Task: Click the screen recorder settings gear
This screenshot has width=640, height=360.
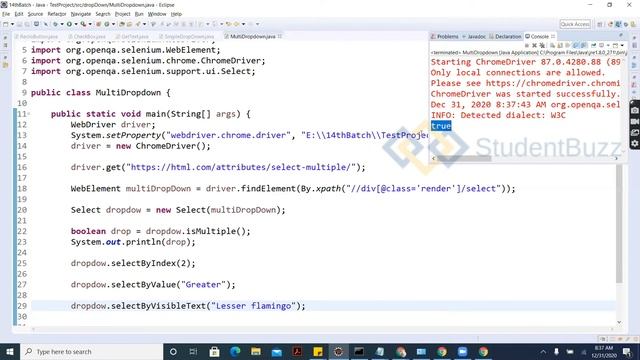Action: pos(634,143)
